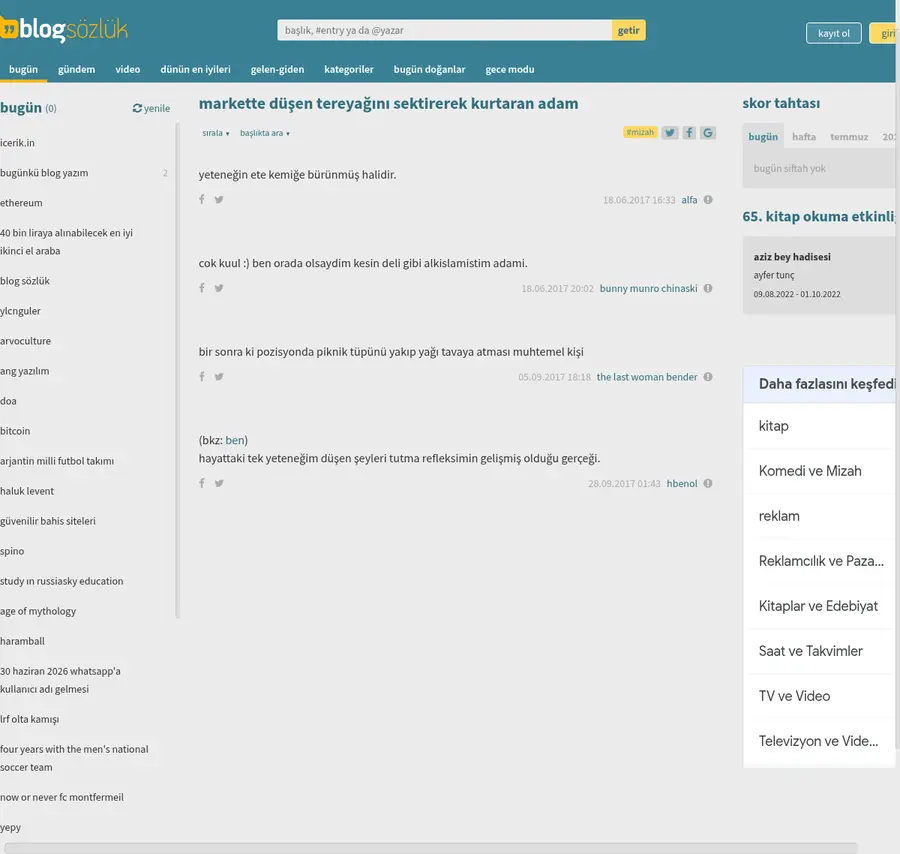Expand the sırala sort dropdown
The image size is (900, 854).
215,133
